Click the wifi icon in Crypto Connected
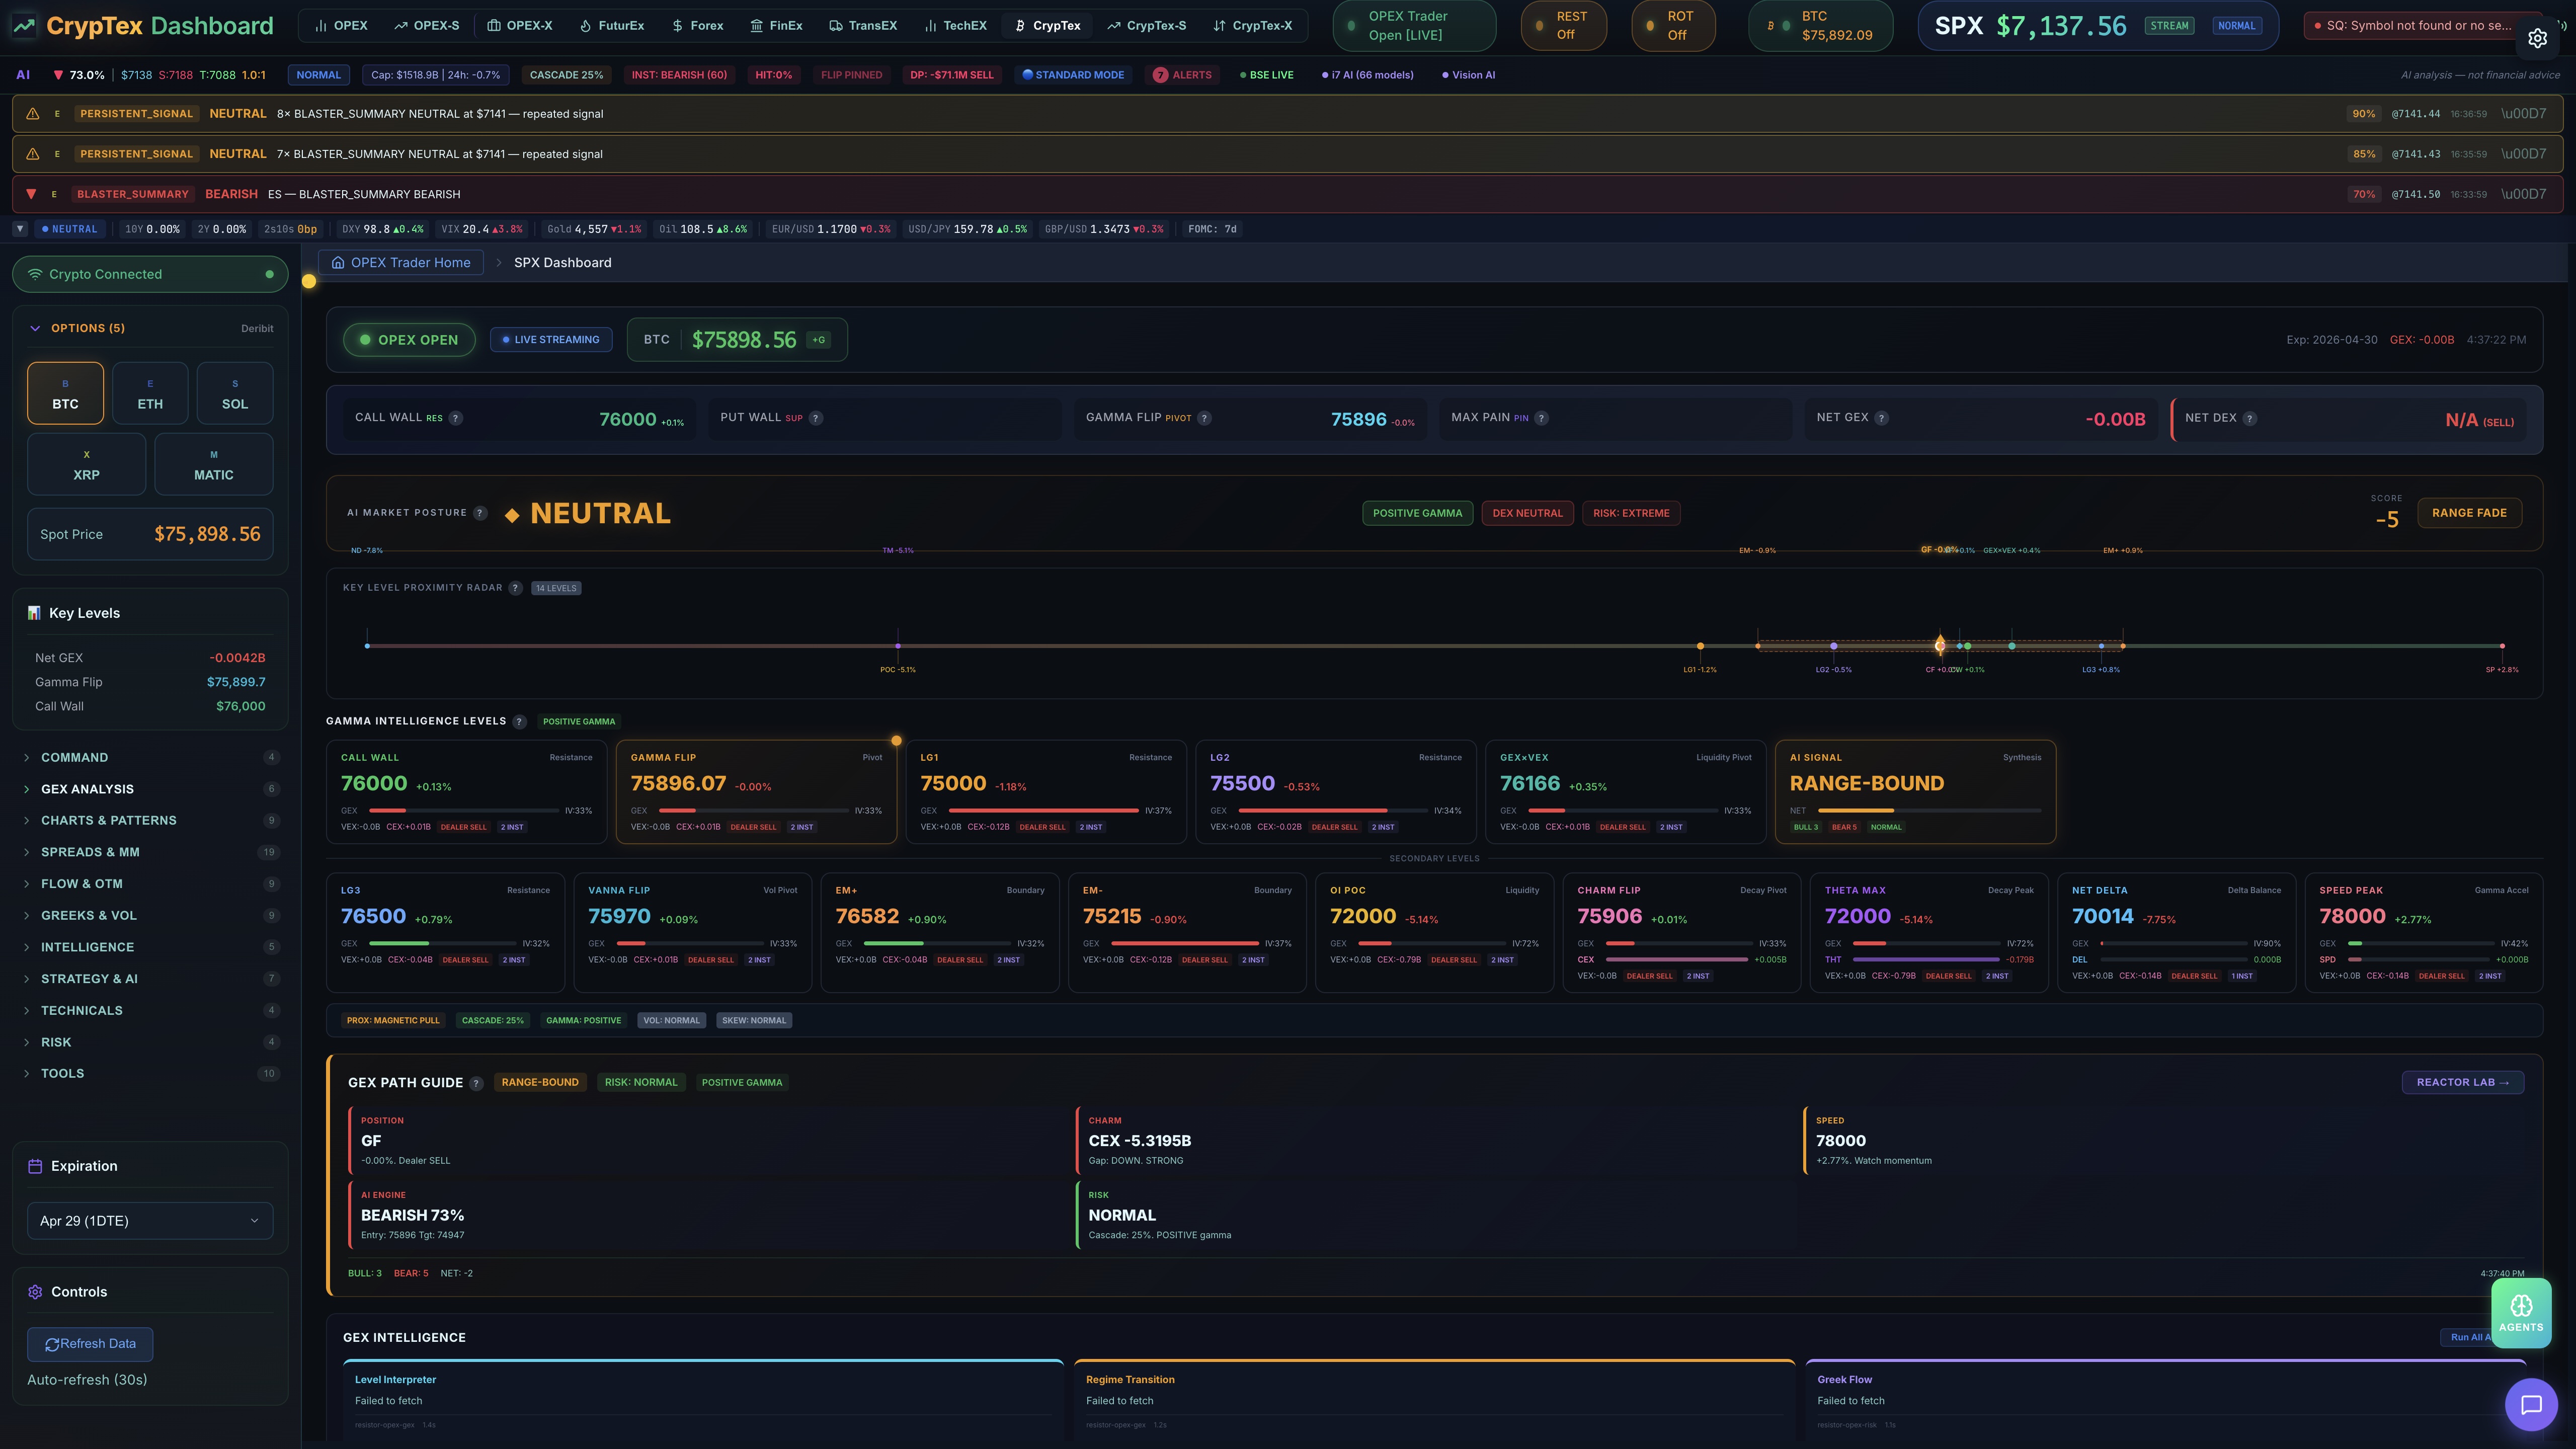The width and height of the screenshot is (2576, 1449). (x=35, y=274)
